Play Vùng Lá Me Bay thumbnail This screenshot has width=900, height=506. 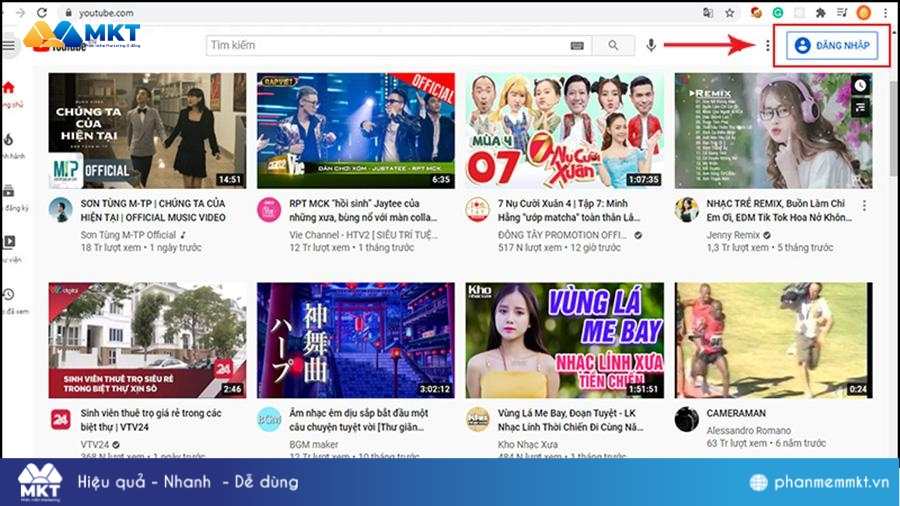click(565, 340)
